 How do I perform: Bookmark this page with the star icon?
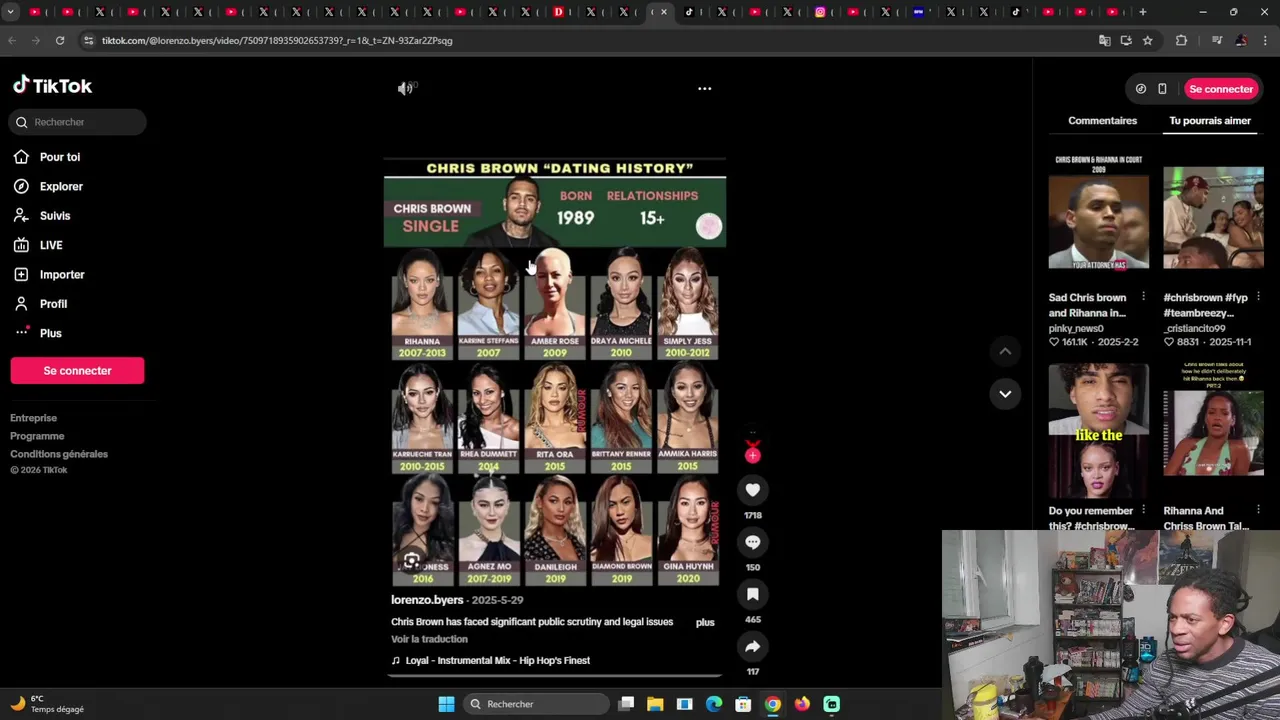pos(1148,41)
